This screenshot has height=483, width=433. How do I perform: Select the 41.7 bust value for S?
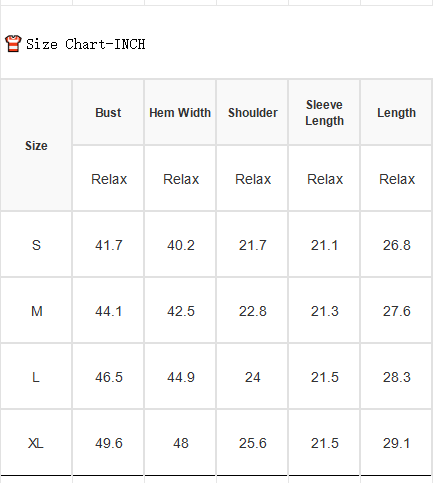(109, 245)
